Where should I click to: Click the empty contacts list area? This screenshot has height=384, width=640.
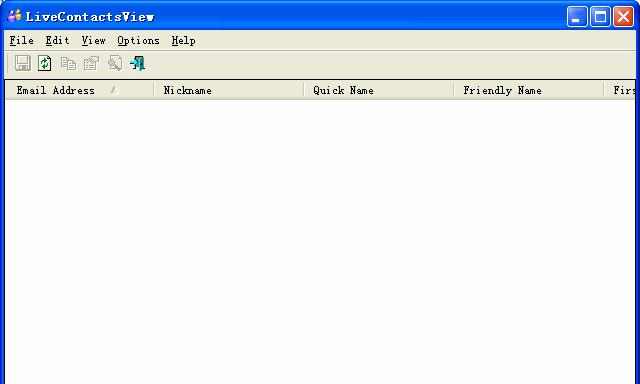point(320,242)
